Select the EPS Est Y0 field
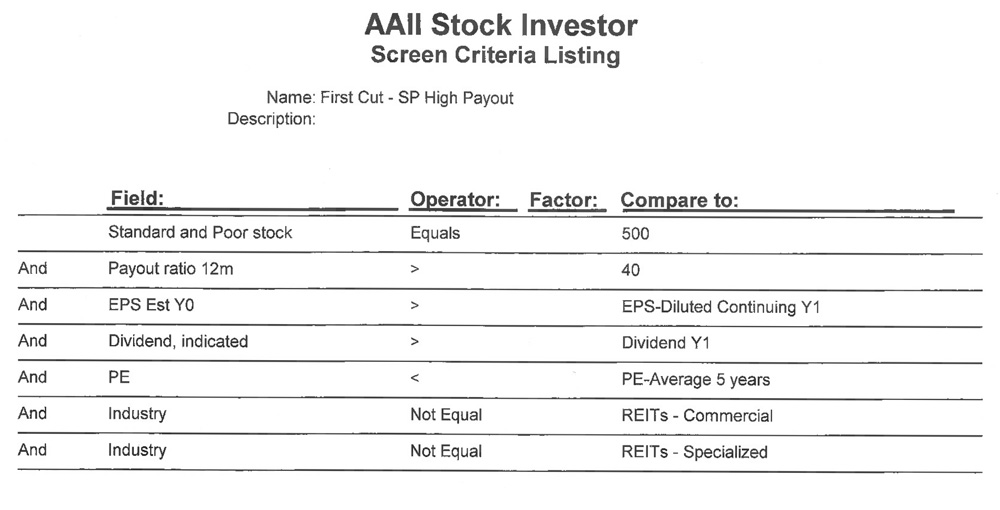 point(151,305)
